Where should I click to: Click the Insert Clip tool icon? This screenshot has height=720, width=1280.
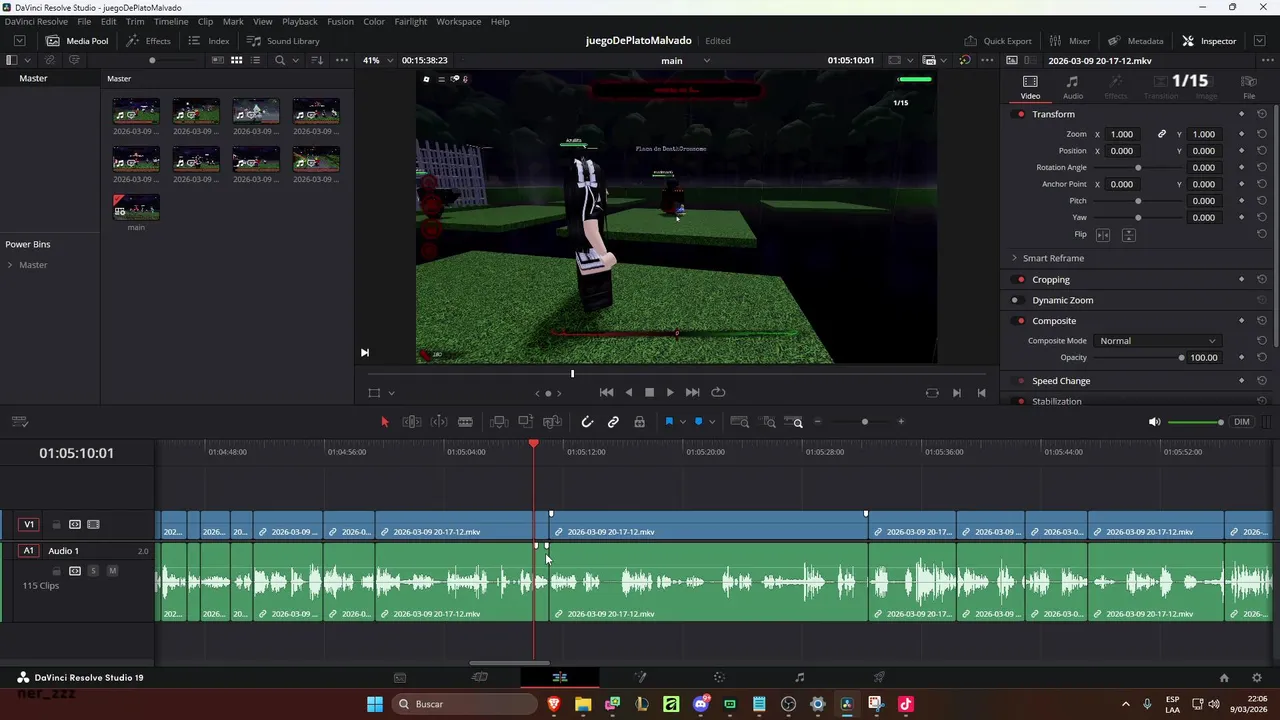499,422
